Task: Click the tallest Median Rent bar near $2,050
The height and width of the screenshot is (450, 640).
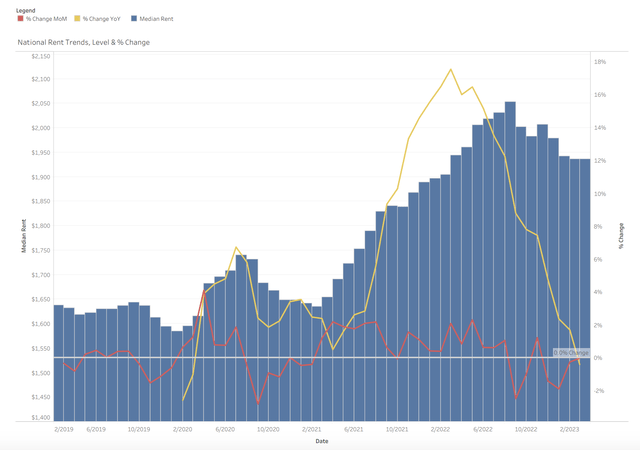Action: pyautogui.click(x=510, y=261)
